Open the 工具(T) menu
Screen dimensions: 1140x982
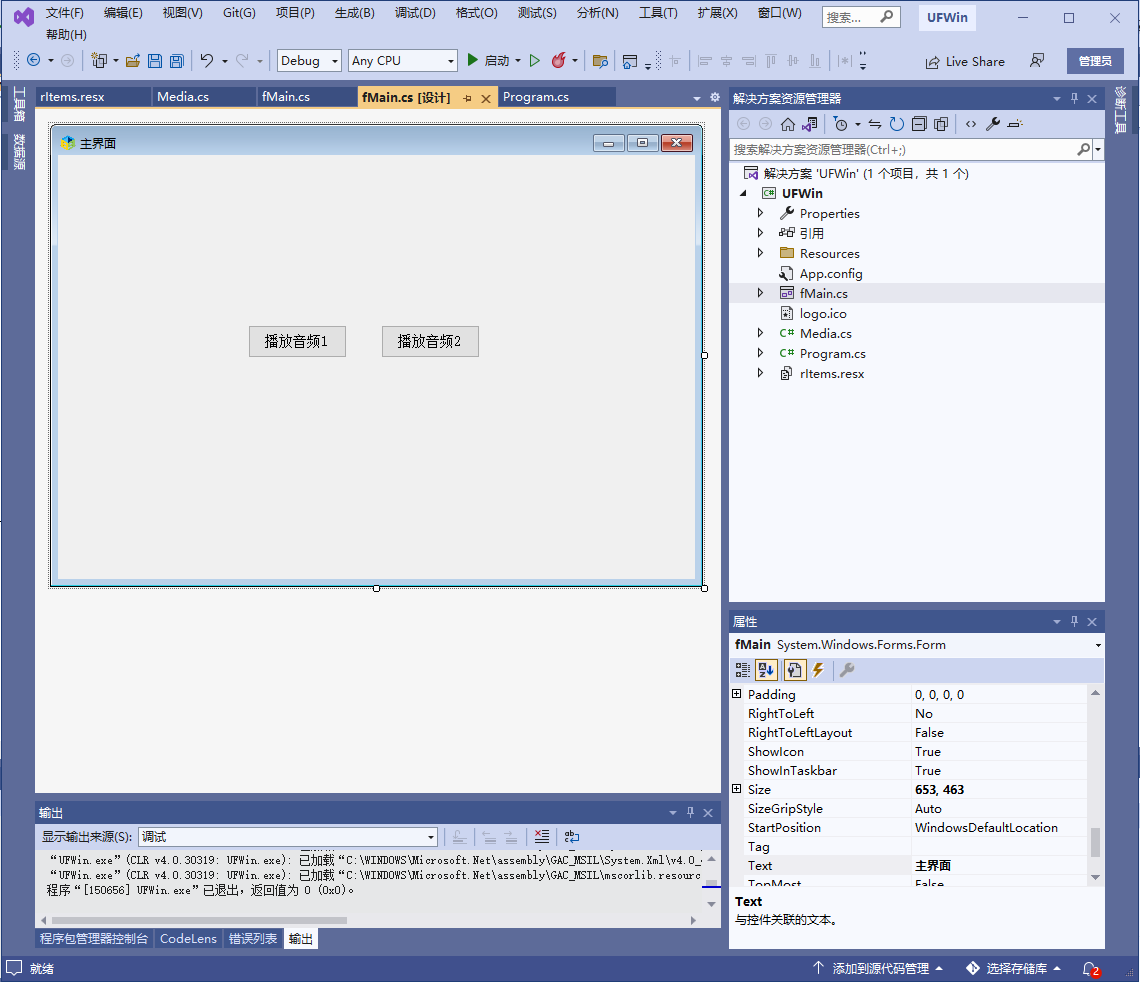click(658, 13)
